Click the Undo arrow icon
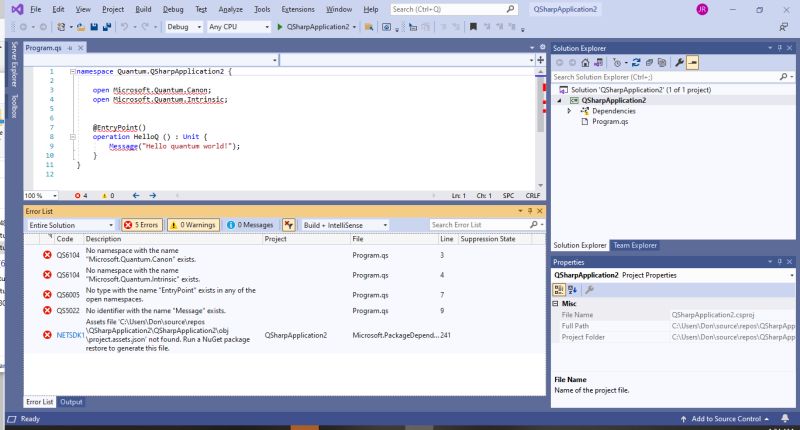 tap(124, 27)
